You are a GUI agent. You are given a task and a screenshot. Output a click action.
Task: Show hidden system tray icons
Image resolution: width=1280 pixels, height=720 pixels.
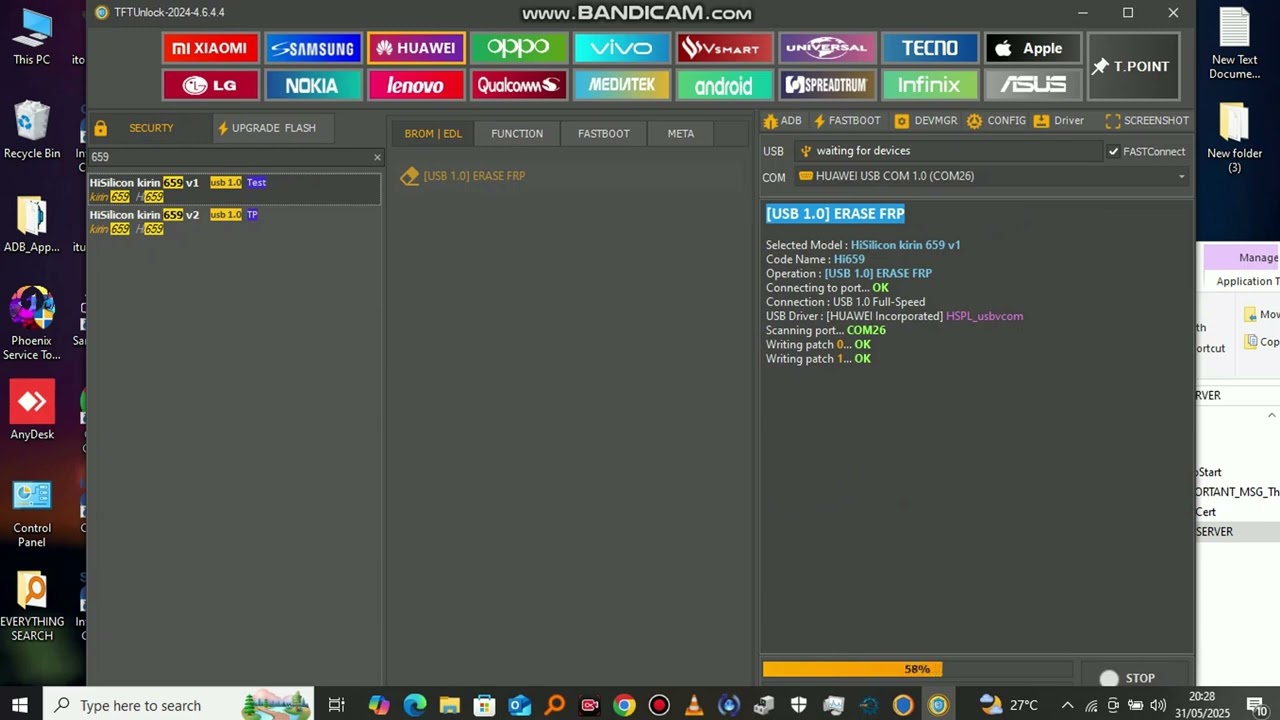[1067, 705]
